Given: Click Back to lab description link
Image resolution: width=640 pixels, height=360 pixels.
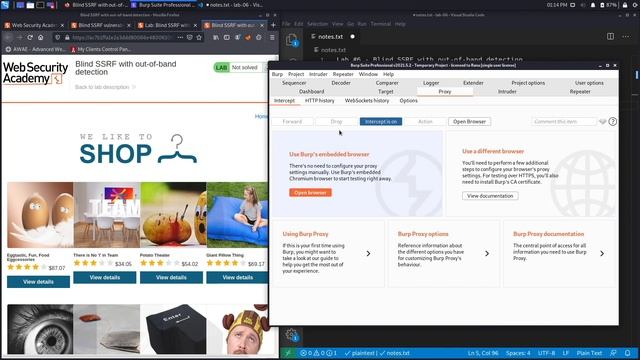Looking at the screenshot, I should click(105, 87).
